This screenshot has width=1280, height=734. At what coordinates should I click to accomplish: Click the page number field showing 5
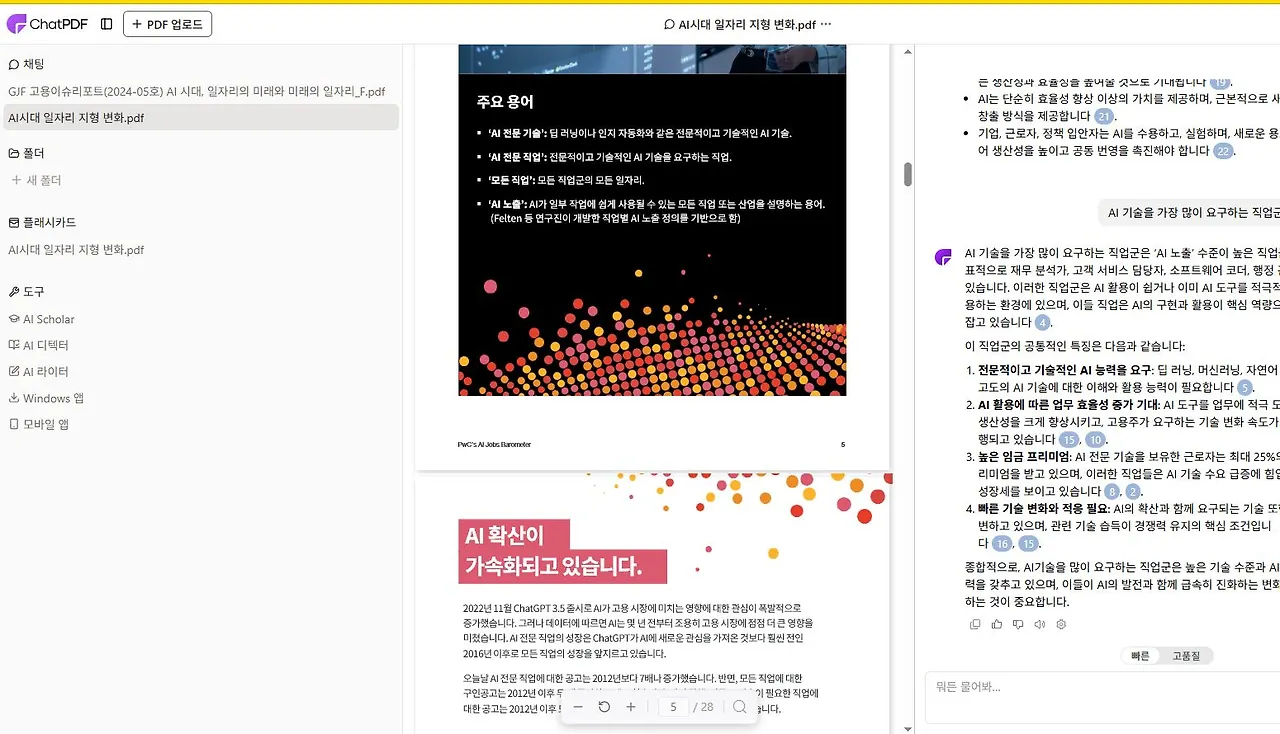(673, 707)
